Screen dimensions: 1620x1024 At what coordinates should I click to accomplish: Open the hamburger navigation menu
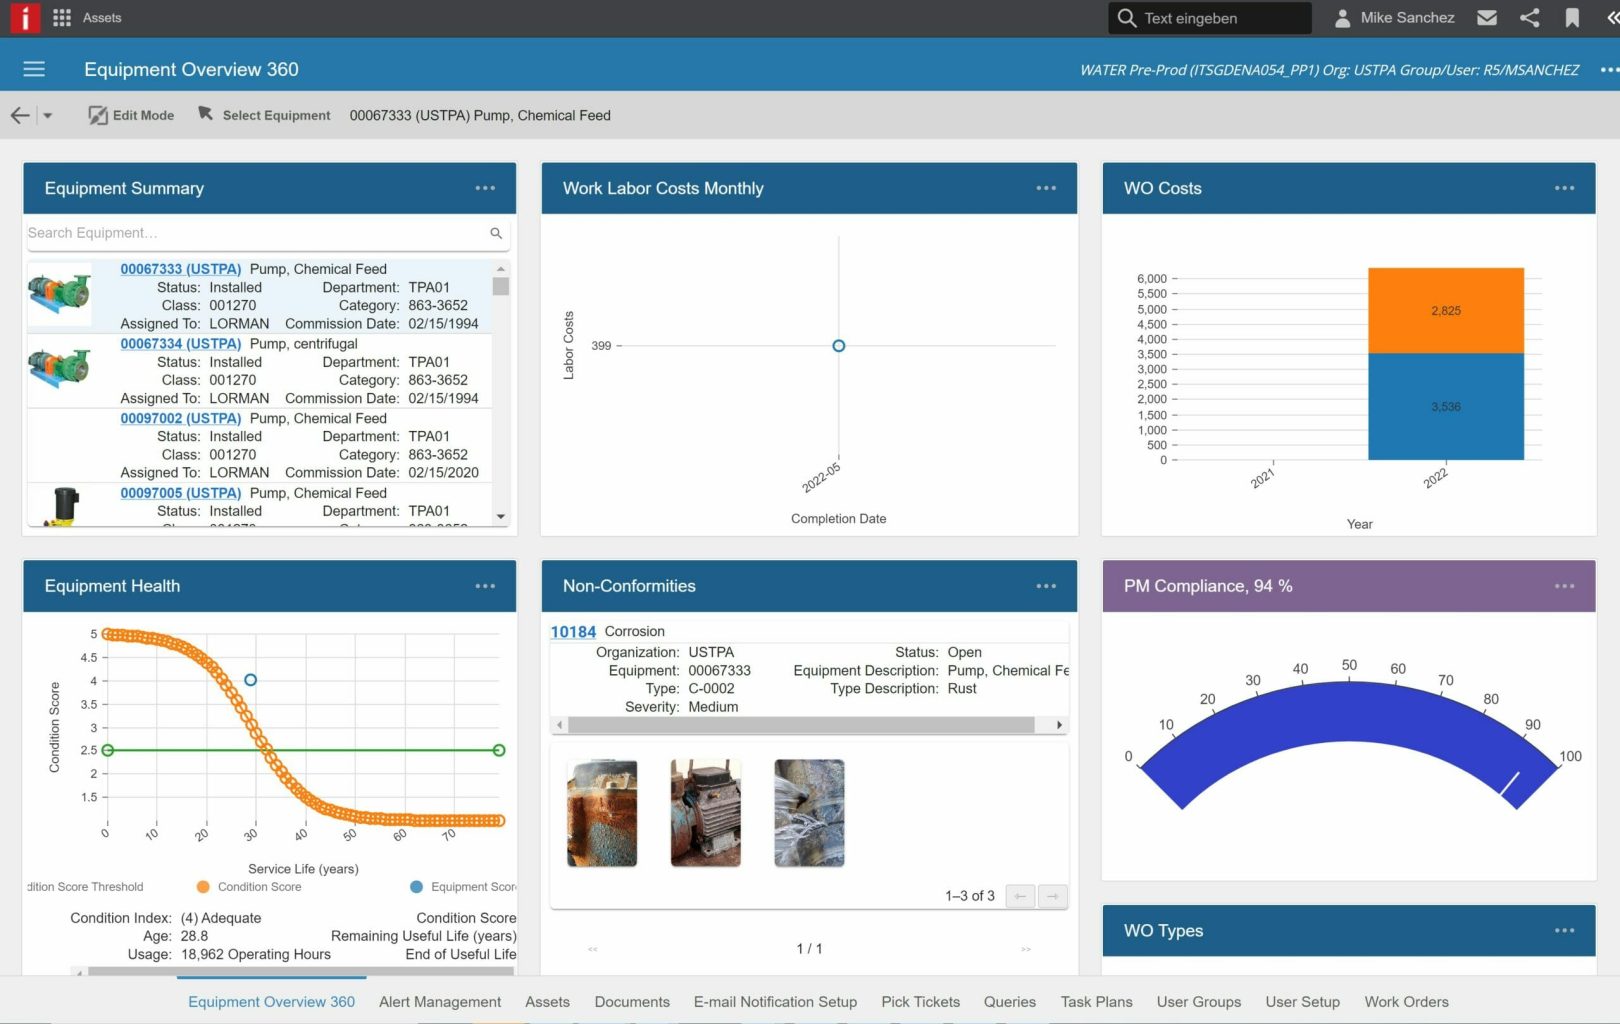click(x=34, y=69)
